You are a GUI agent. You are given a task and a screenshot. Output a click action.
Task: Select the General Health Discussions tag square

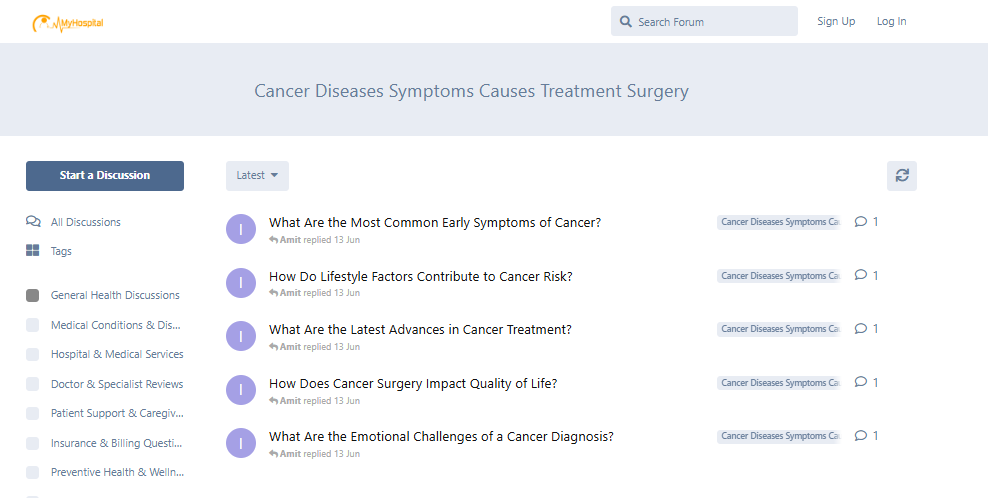(x=33, y=295)
